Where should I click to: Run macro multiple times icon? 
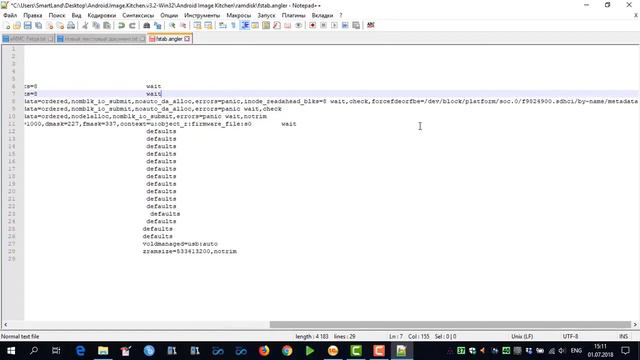click(345, 25)
